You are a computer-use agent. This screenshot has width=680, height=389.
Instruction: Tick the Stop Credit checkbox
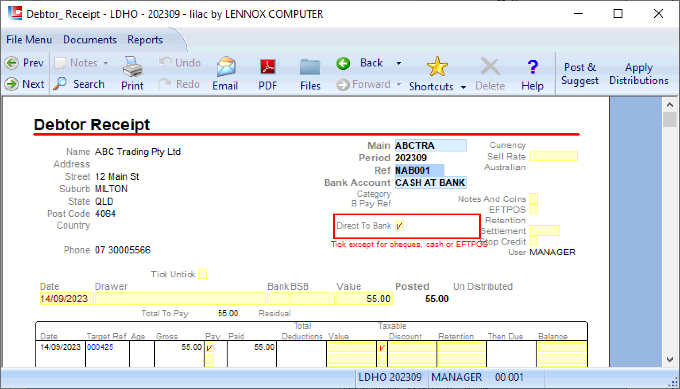[534, 241]
